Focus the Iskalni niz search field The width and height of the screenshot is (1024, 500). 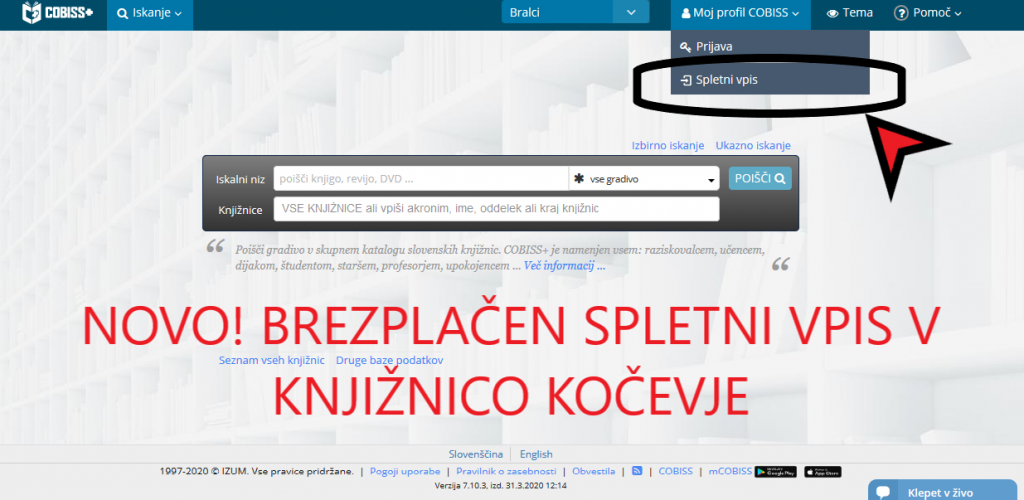[421, 178]
